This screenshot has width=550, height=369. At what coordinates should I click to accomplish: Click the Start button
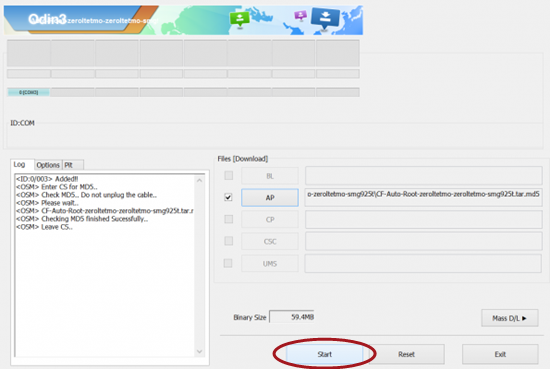point(324,354)
